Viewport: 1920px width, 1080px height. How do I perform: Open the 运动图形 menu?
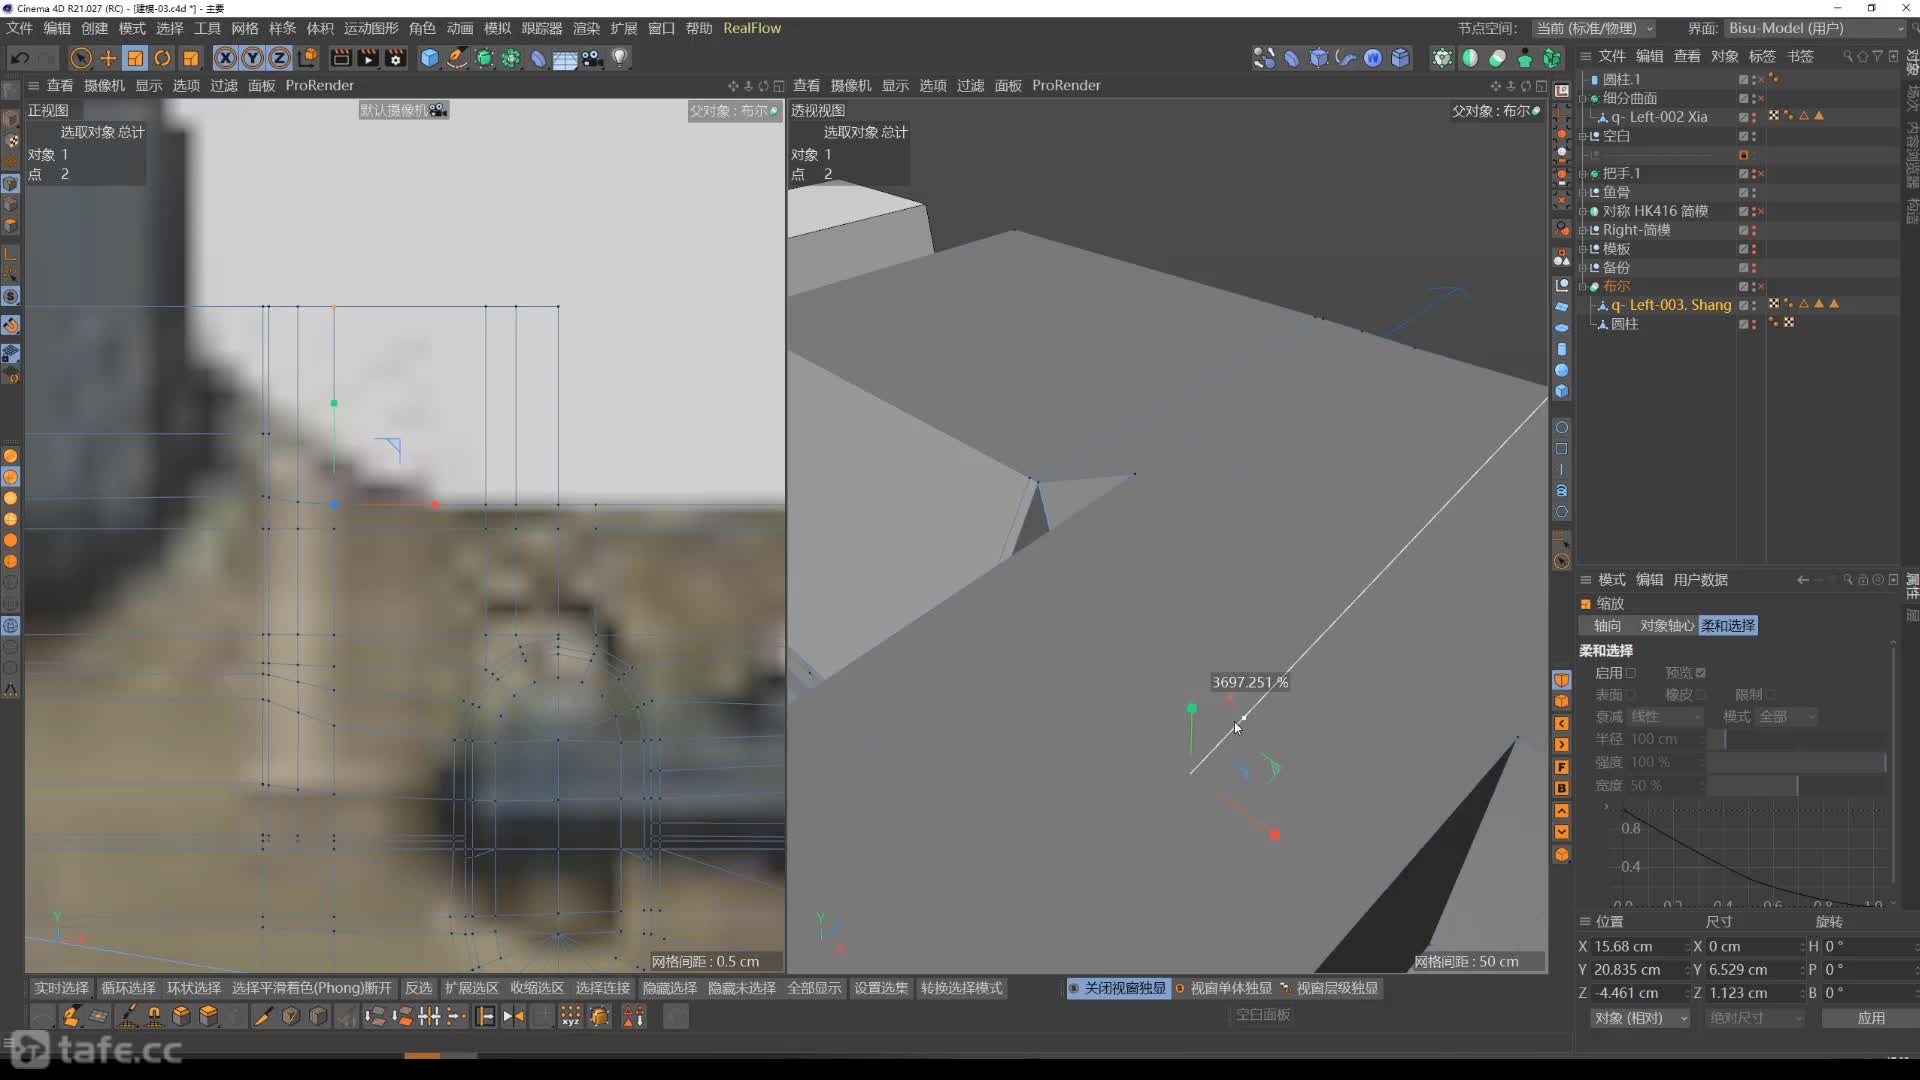pos(371,28)
